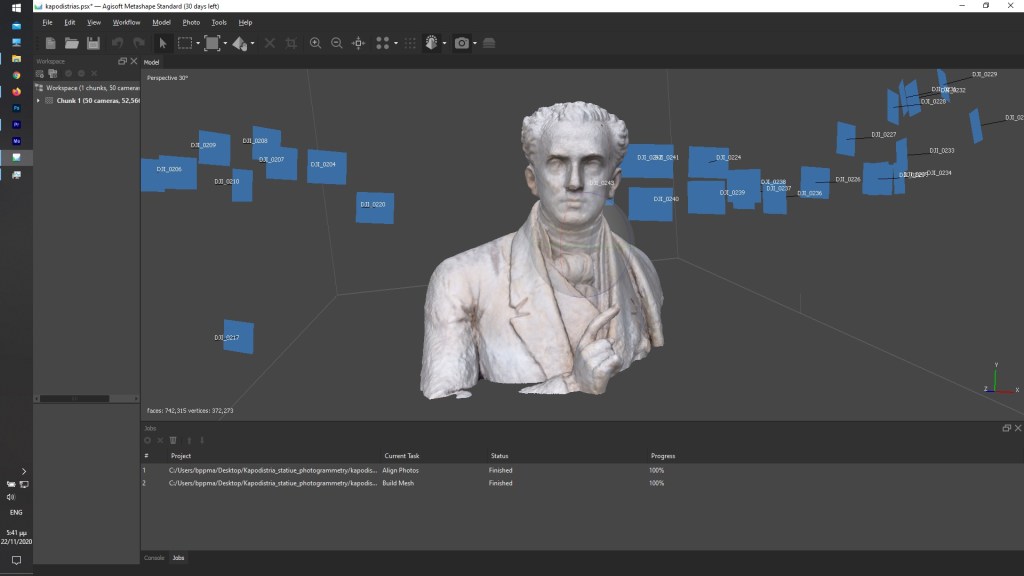Click the Zoom Out magnifier icon
1024x576 pixels.
click(x=336, y=43)
